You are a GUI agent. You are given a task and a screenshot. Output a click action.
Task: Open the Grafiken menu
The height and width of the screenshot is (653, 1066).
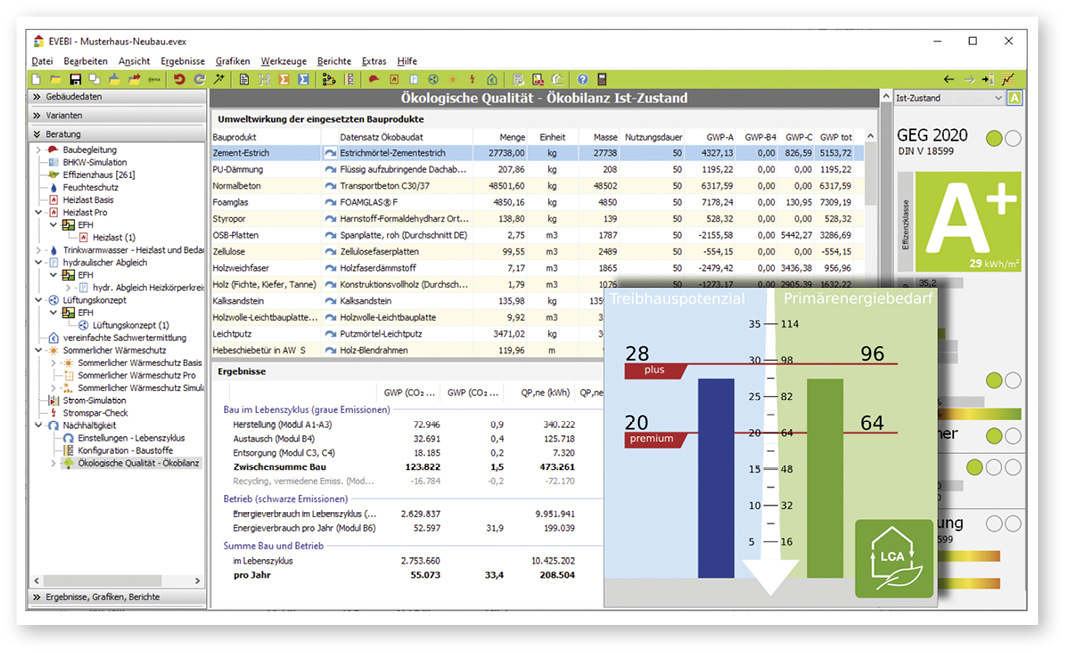pyautogui.click(x=232, y=60)
